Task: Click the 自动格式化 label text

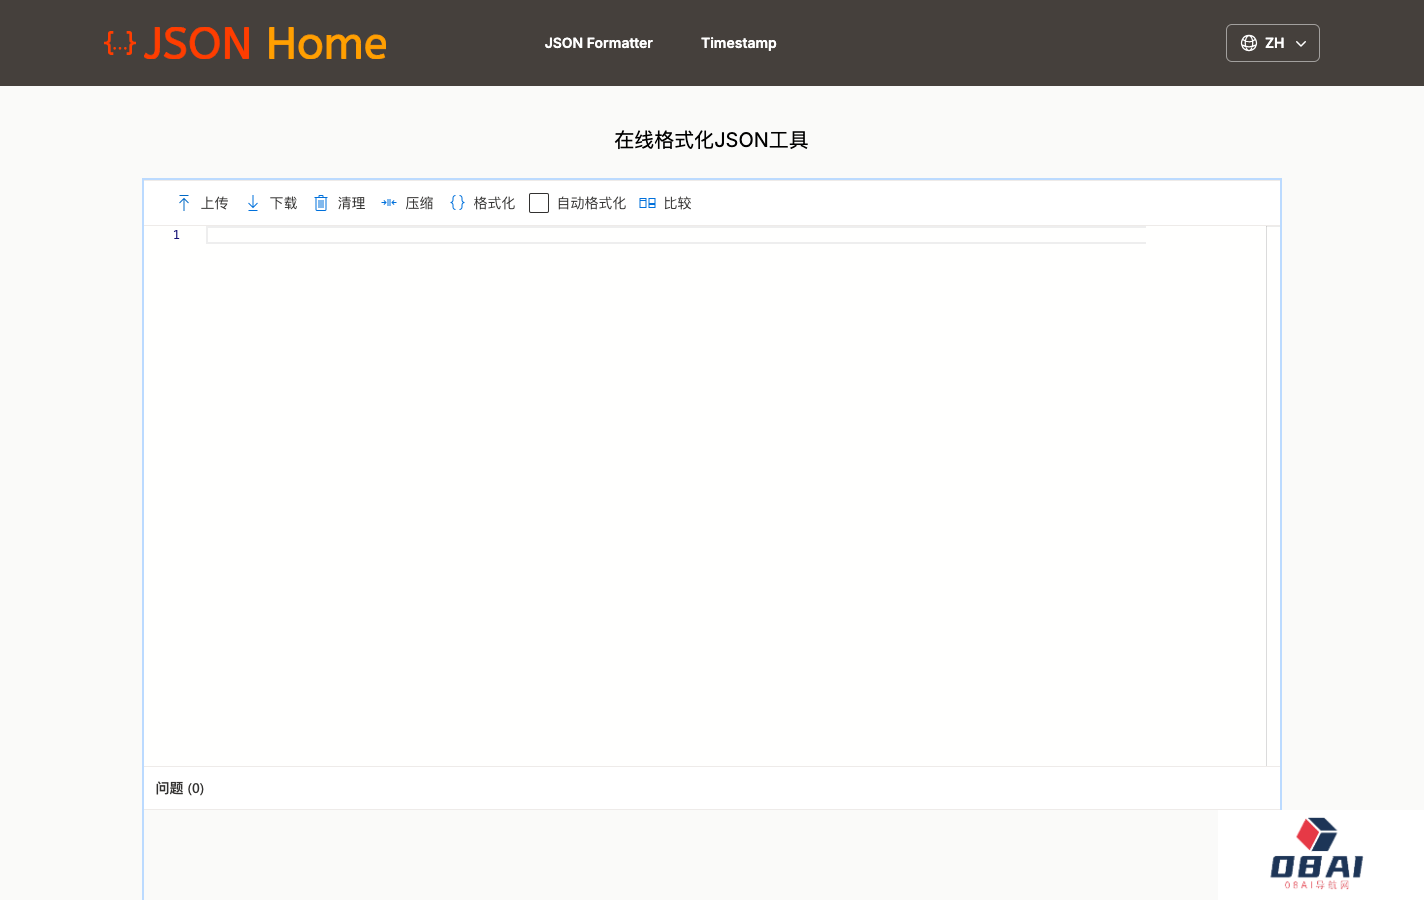Action: 592,203
